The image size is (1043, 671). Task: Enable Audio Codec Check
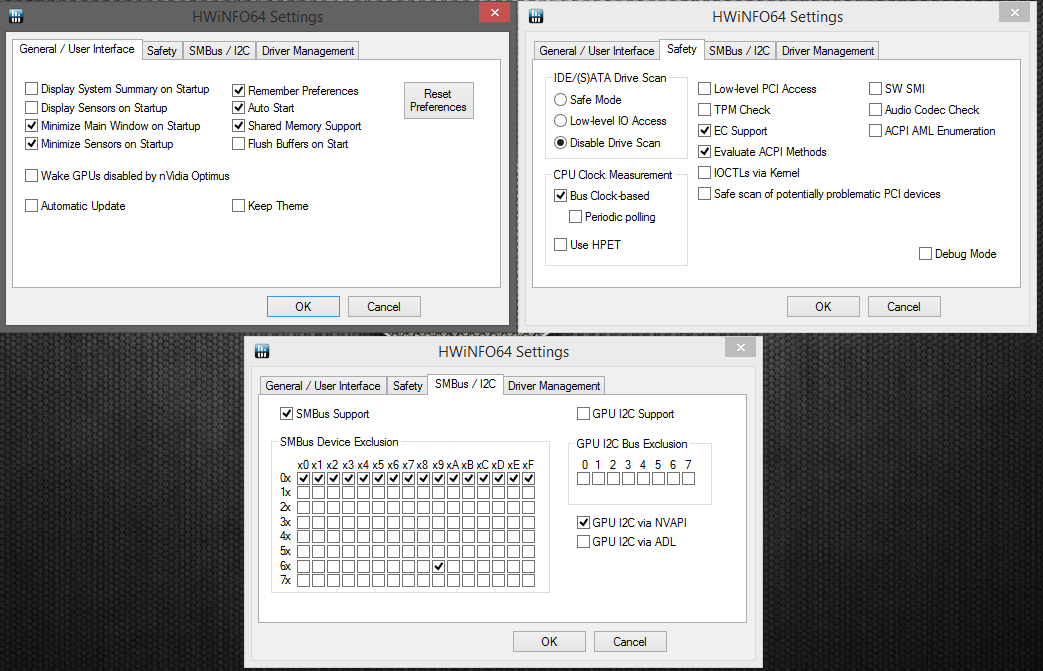pyautogui.click(x=924, y=110)
